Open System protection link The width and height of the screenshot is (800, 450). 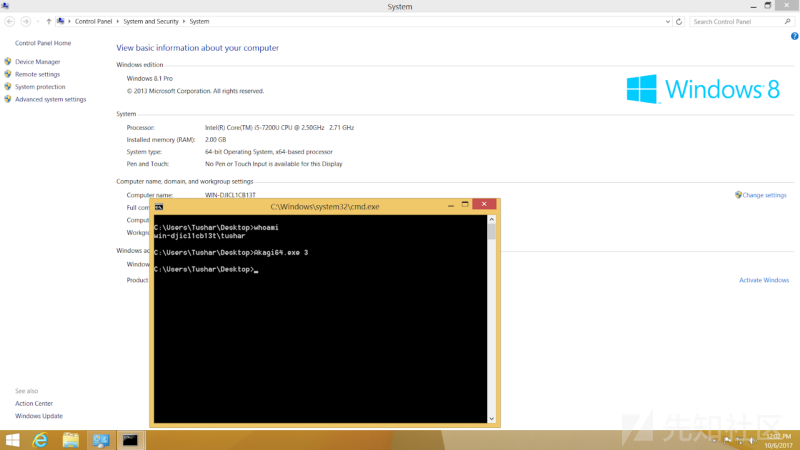[40, 87]
